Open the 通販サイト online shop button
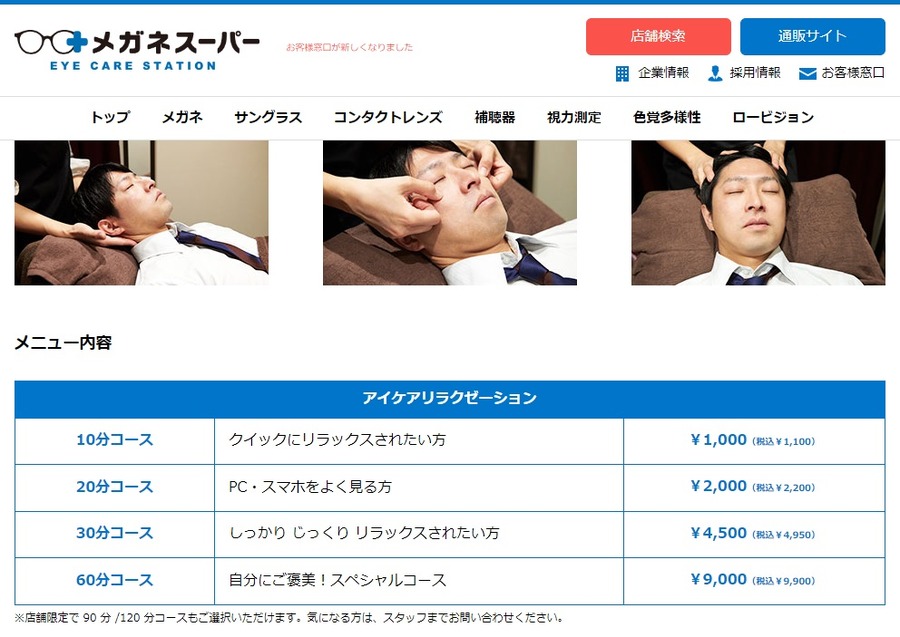Viewport: 900px width, 637px height. click(x=812, y=37)
